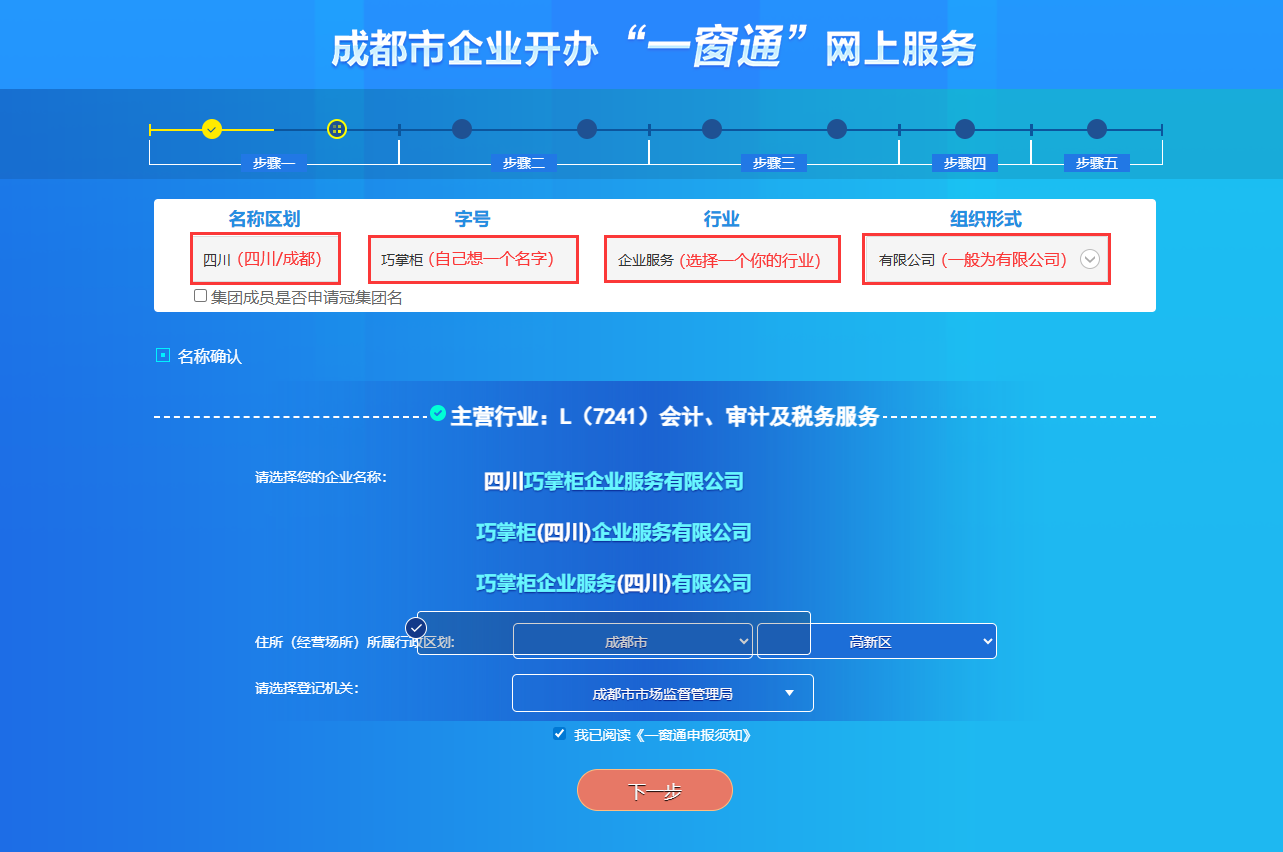Screen dimensions: 1283x852
Task: Uncheck 我已阅读《一窗通申报须知》
Action: pyautogui.click(x=559, y=733)
